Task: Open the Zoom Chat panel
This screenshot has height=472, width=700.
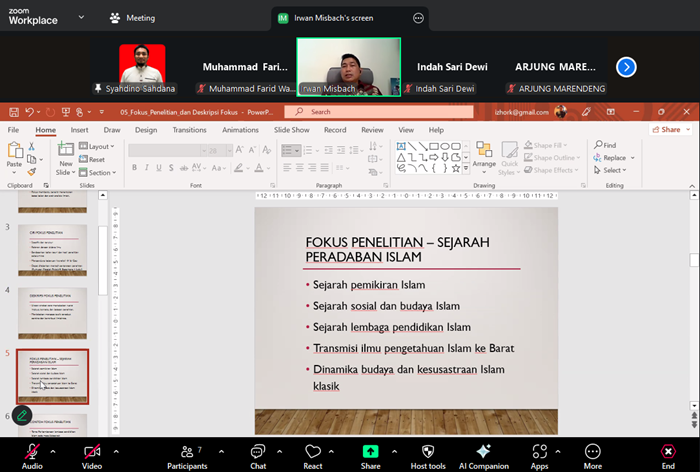Action: [258, 456]
